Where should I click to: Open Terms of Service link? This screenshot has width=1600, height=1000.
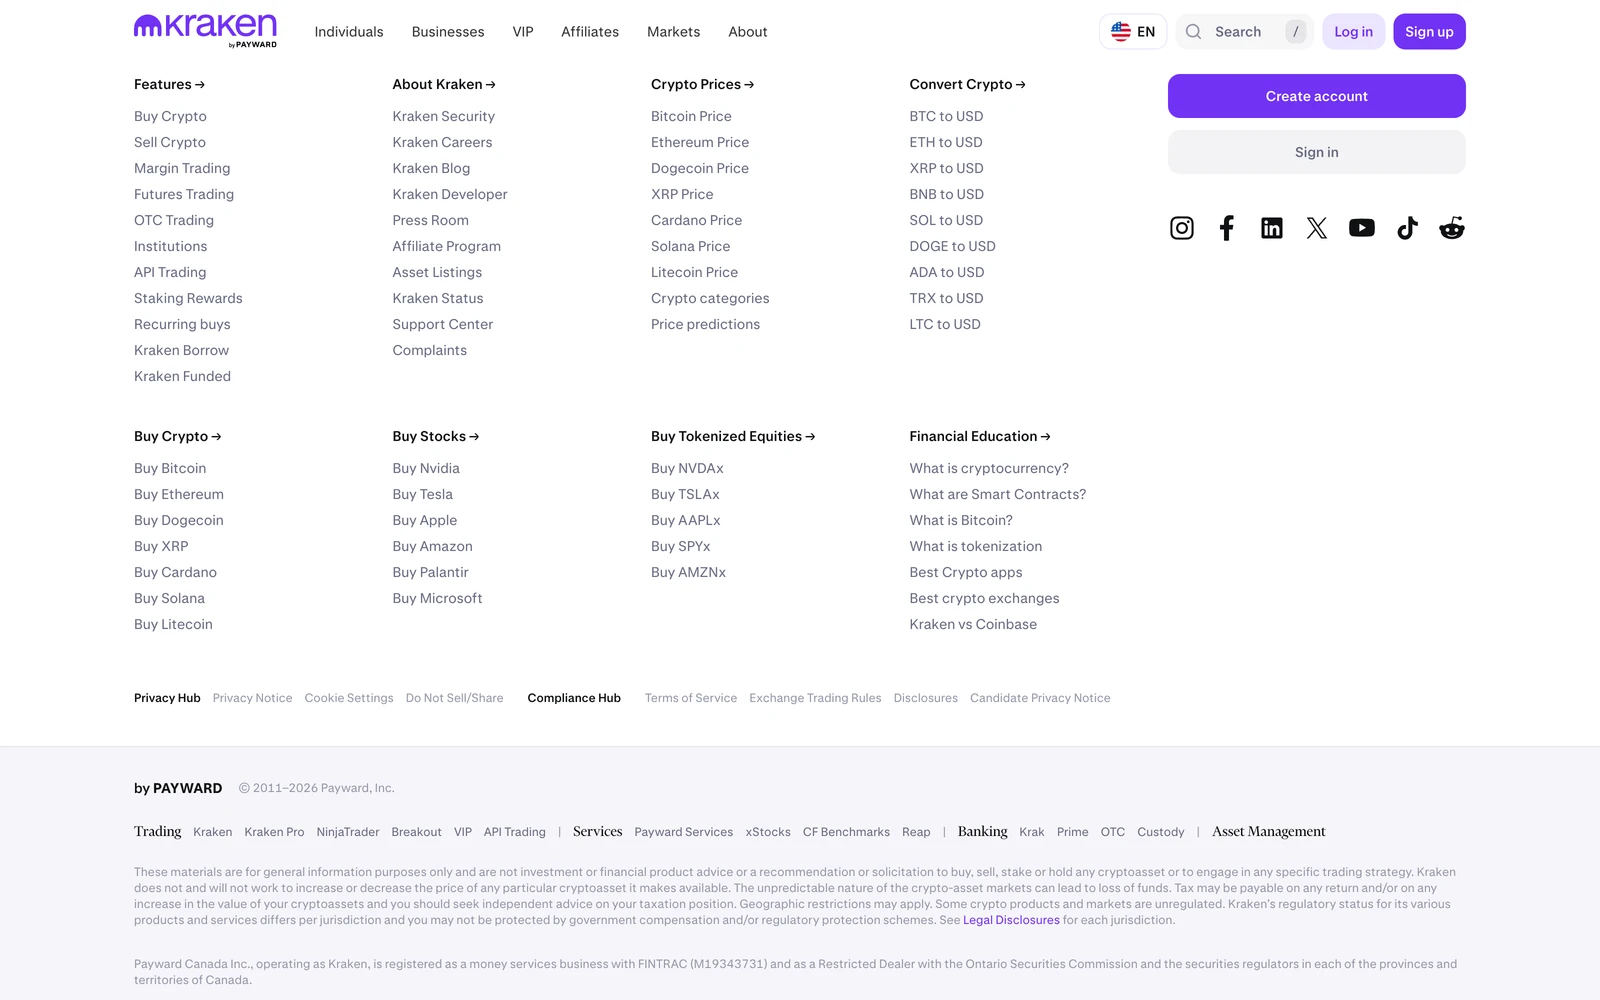[691, 698]
